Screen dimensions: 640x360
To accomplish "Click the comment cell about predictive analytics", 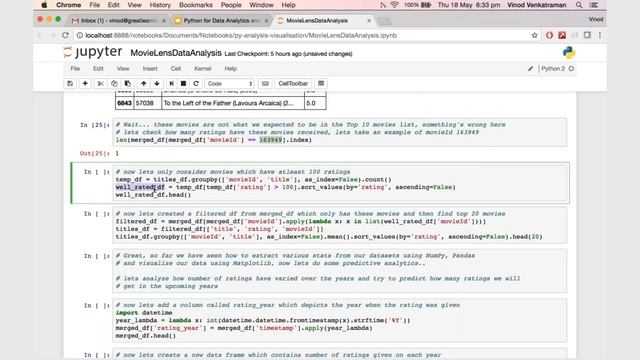I will click(340, 271).
